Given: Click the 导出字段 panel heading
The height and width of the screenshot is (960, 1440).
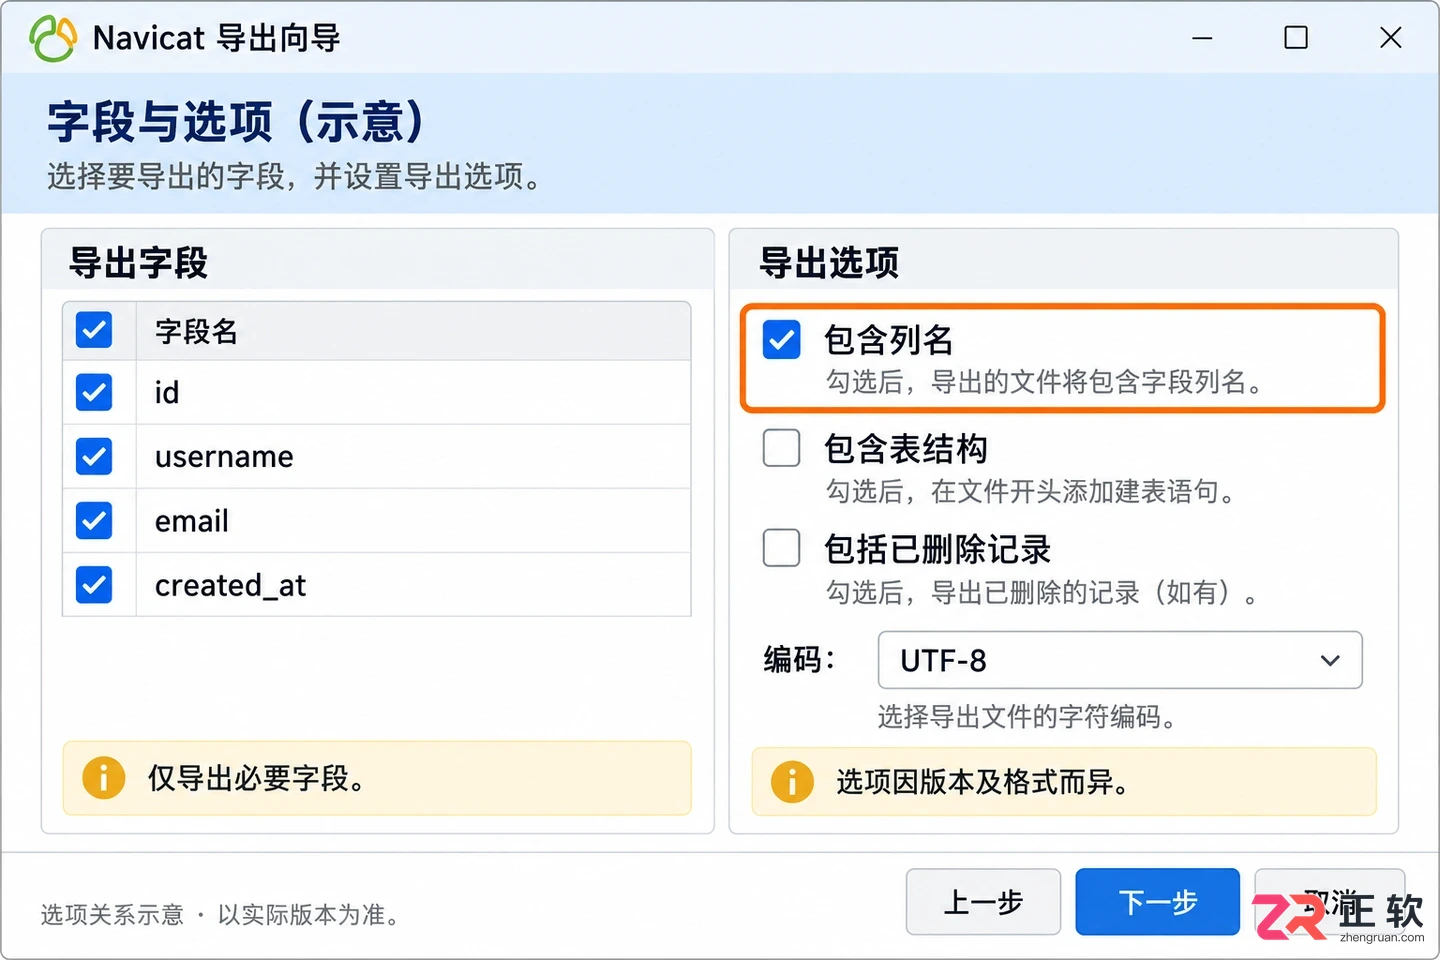Looking at the screenshot, I should (x=138, y=263).
